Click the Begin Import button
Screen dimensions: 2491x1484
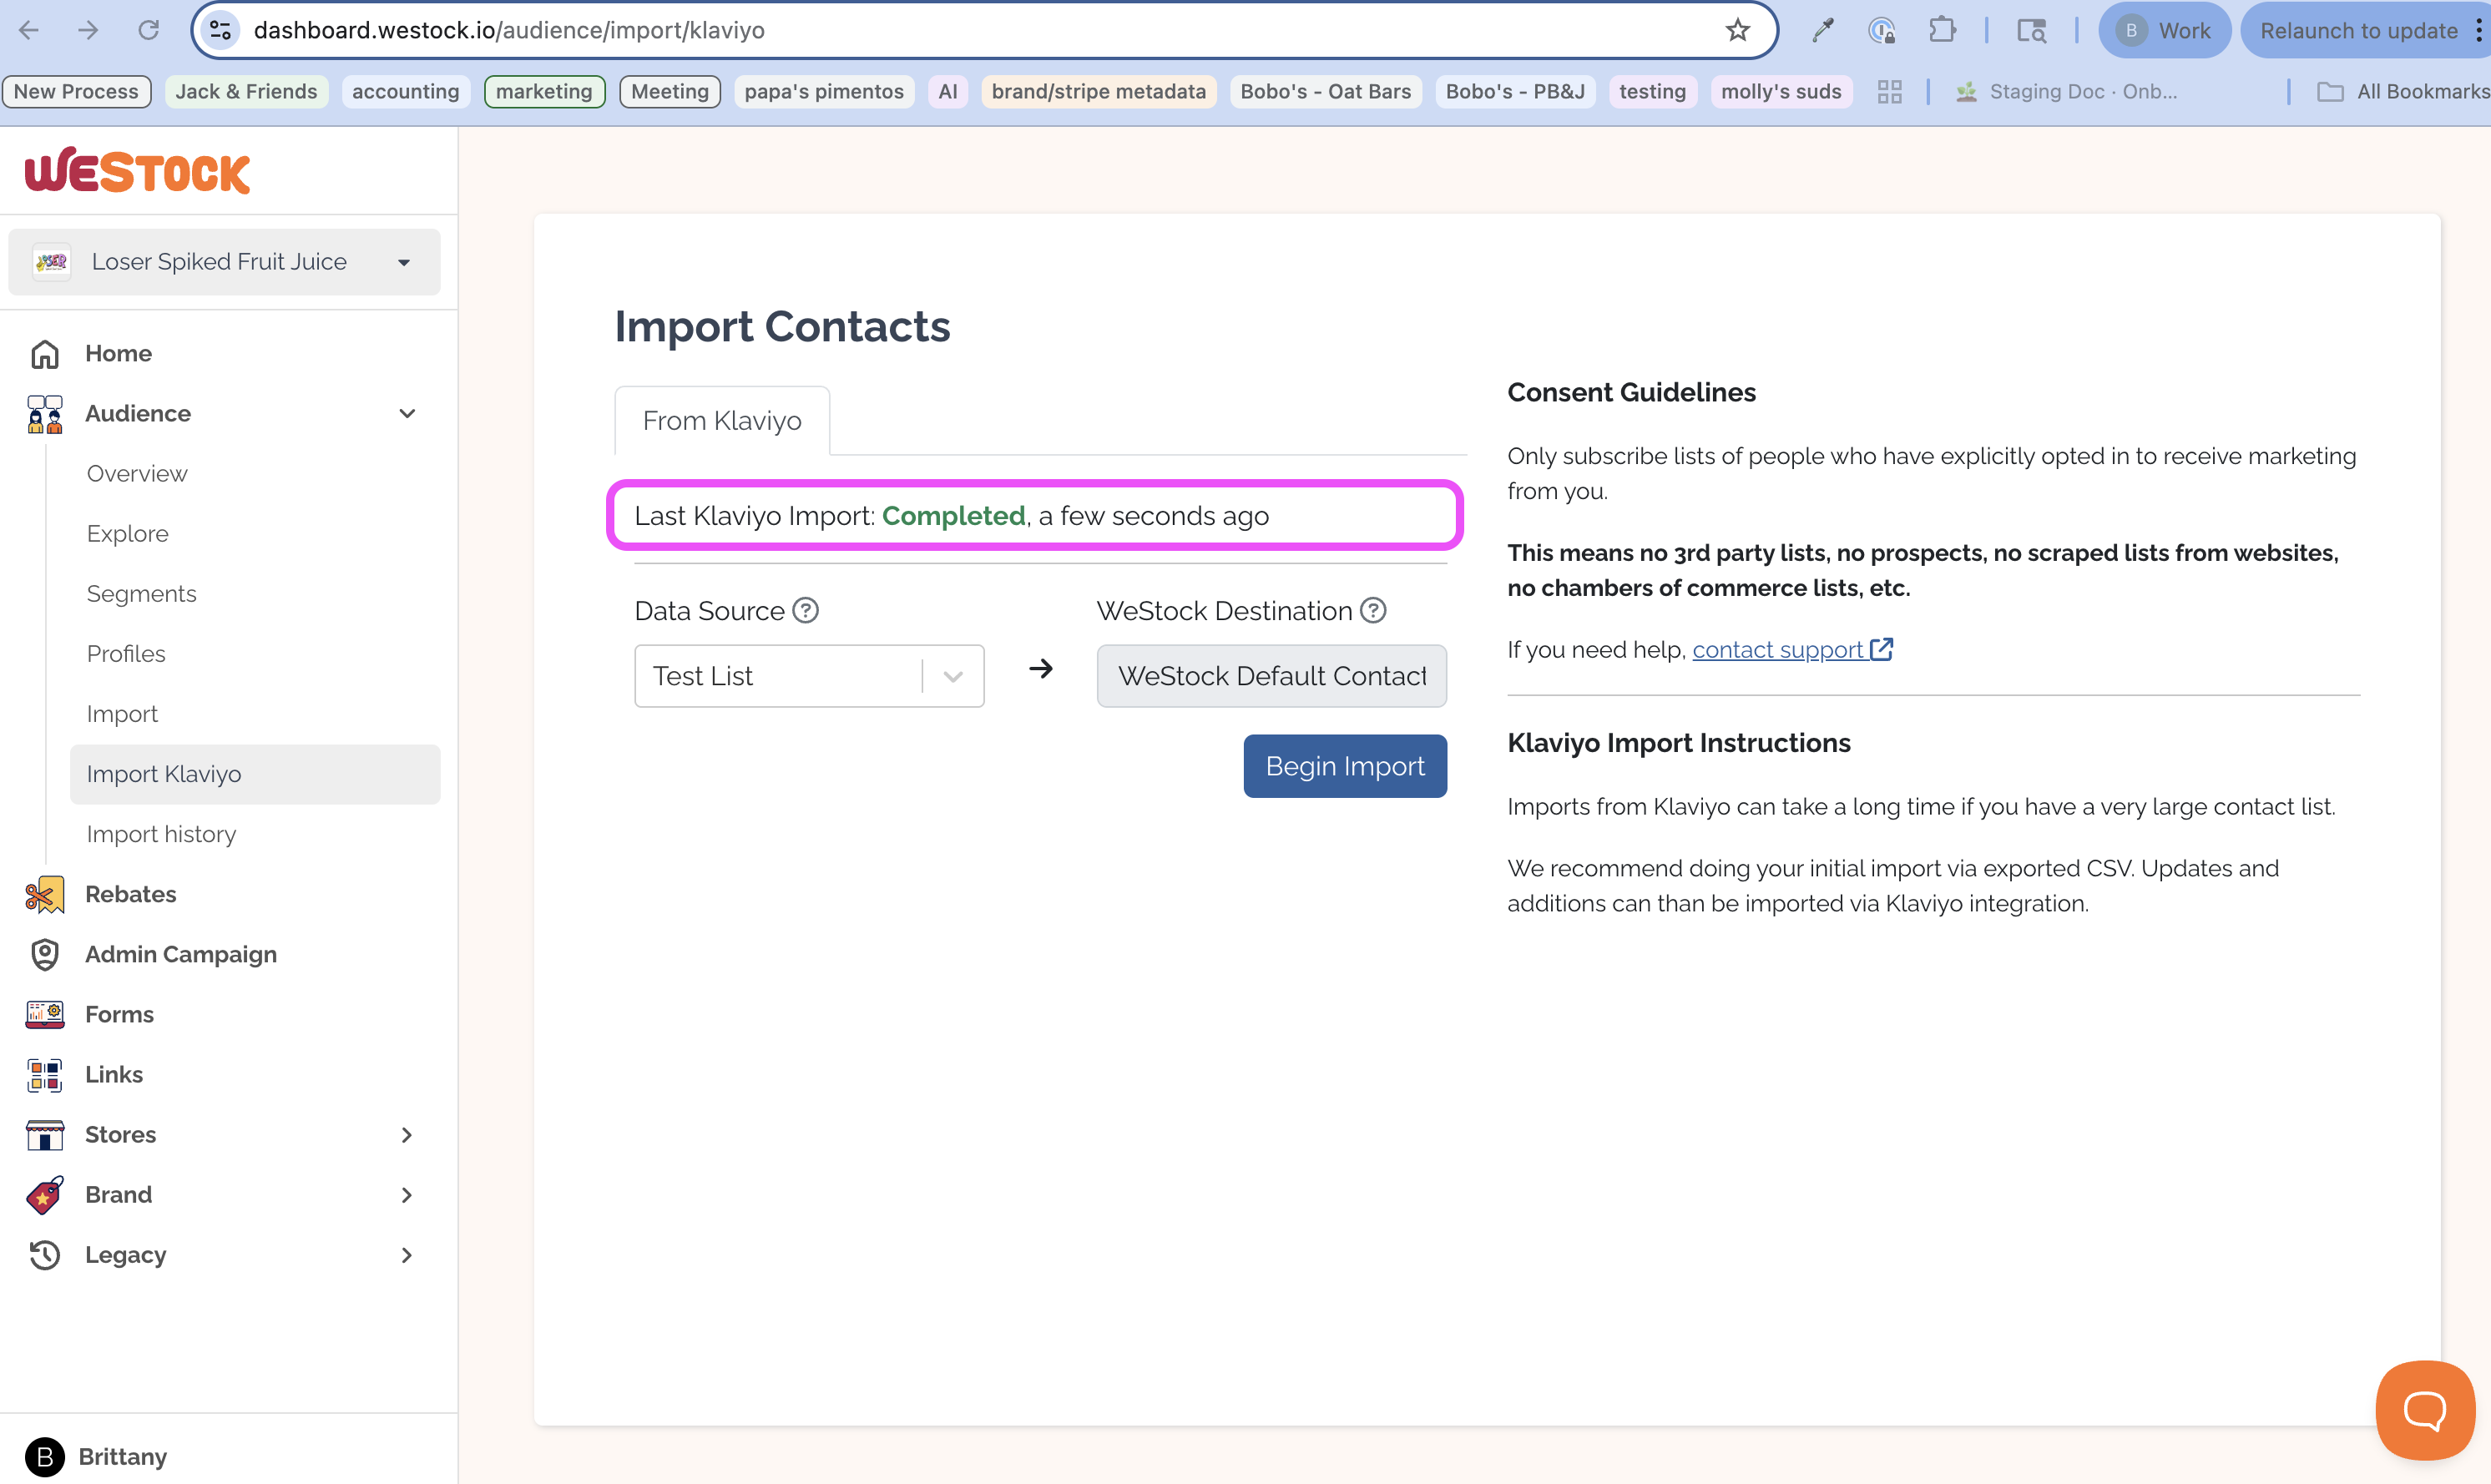click(1345, 766)
